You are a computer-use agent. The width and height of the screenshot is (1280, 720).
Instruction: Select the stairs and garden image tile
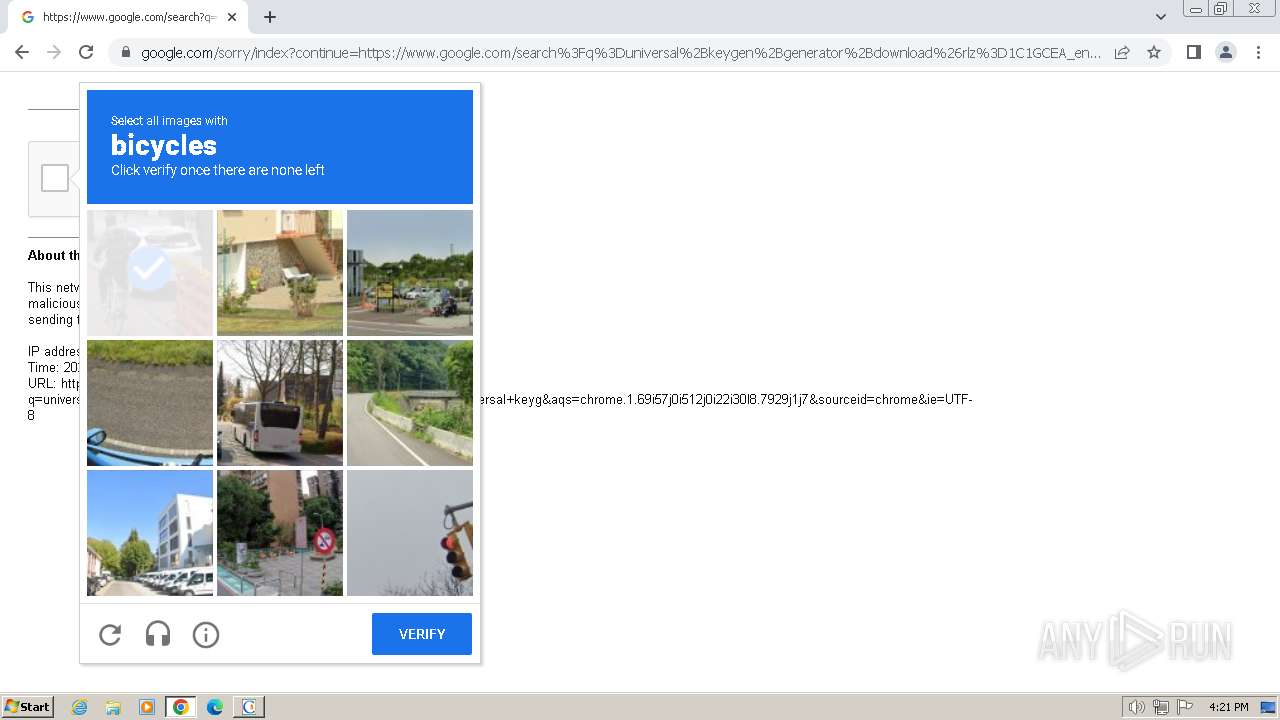(280, 272)
